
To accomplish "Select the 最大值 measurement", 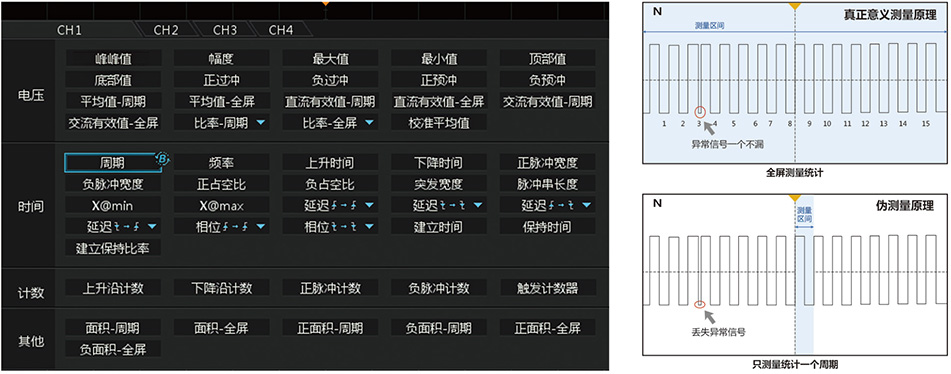I will (x=331, y=59).
